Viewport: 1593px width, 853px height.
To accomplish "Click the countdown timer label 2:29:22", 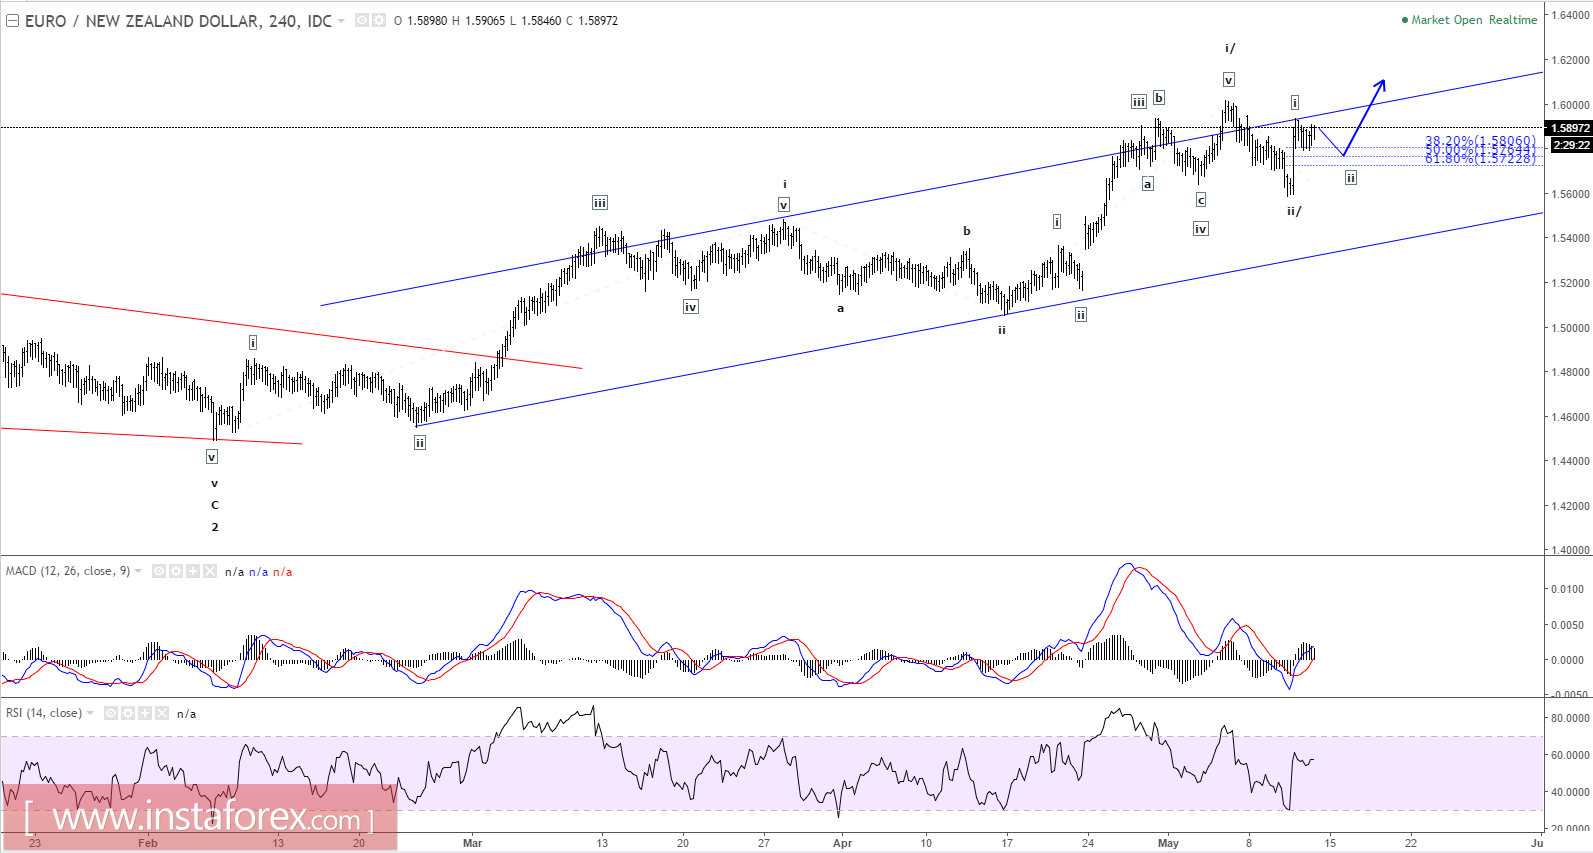I will point(1571,145).
